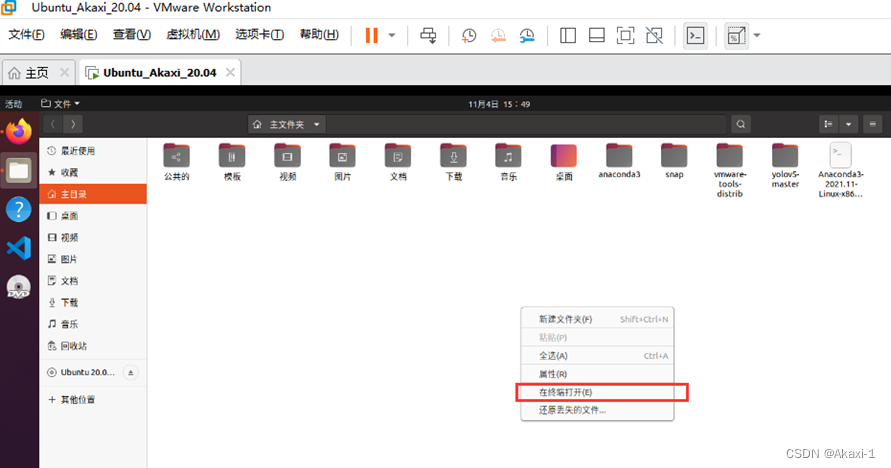Click the stretch guest display icon

pyautogui.click(x=736, y=35)
